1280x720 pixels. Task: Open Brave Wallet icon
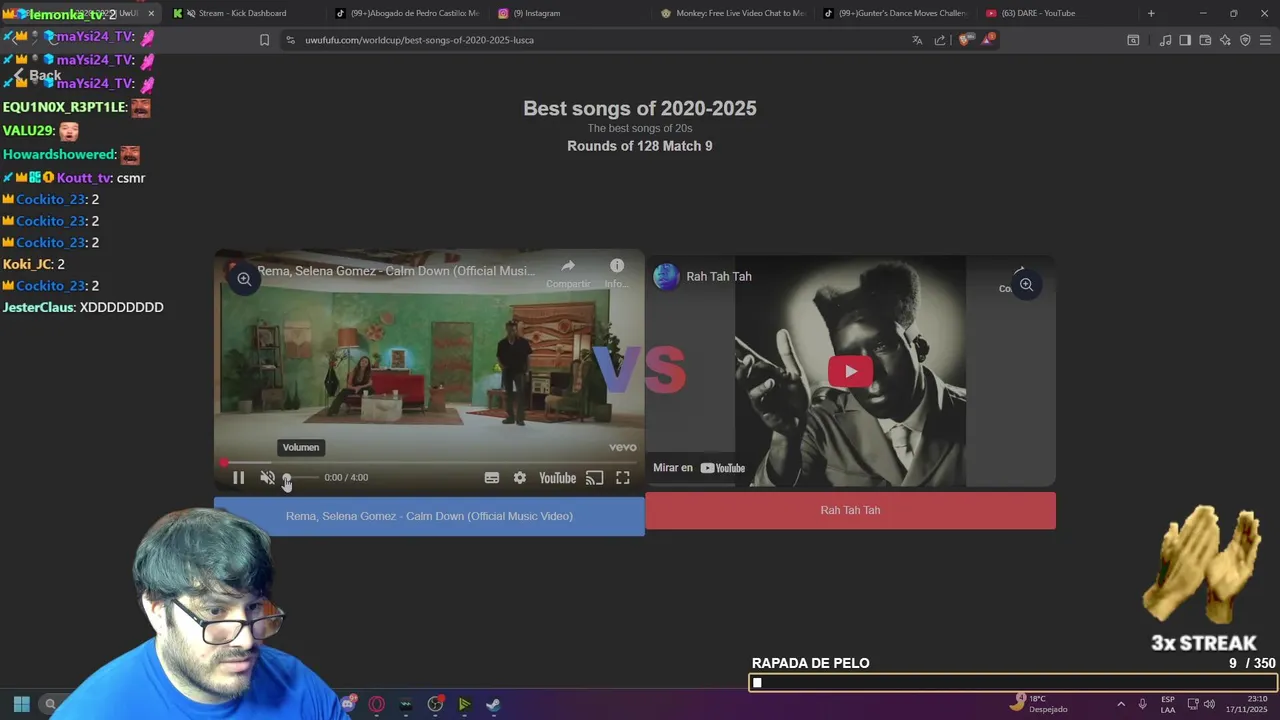[x=1205, y=40]
